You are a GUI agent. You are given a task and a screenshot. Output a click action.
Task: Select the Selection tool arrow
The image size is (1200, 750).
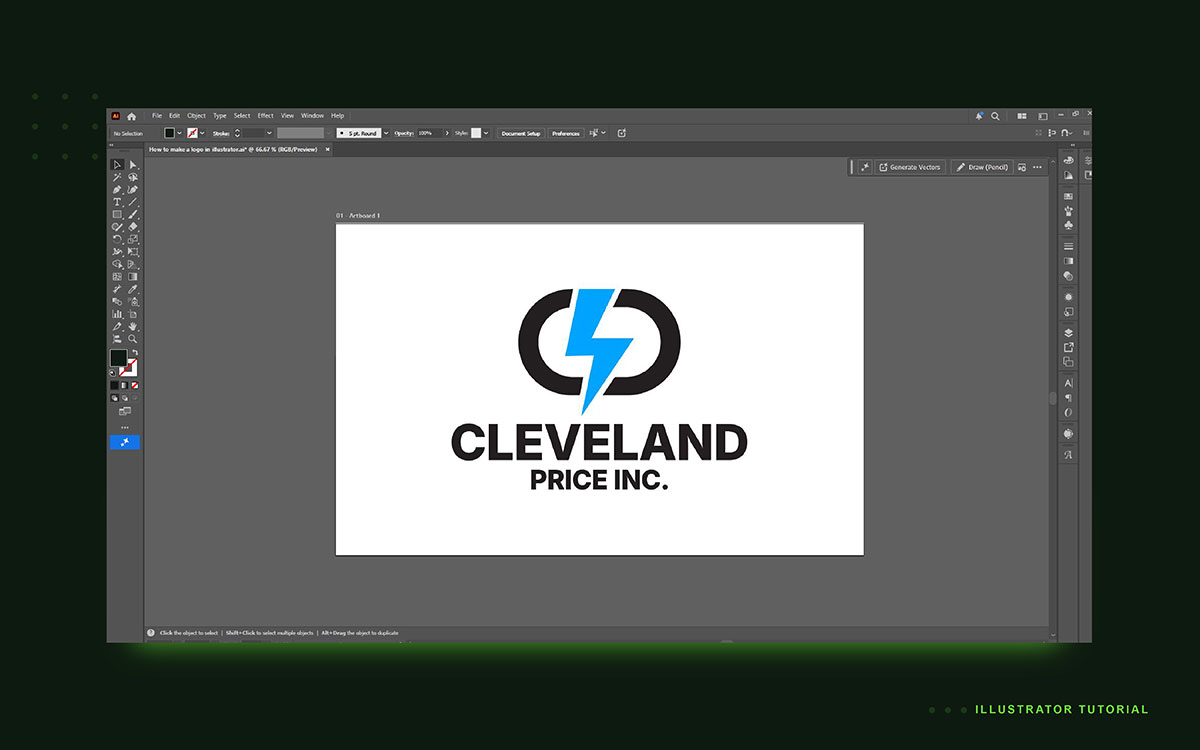click(x=117, y=164)
